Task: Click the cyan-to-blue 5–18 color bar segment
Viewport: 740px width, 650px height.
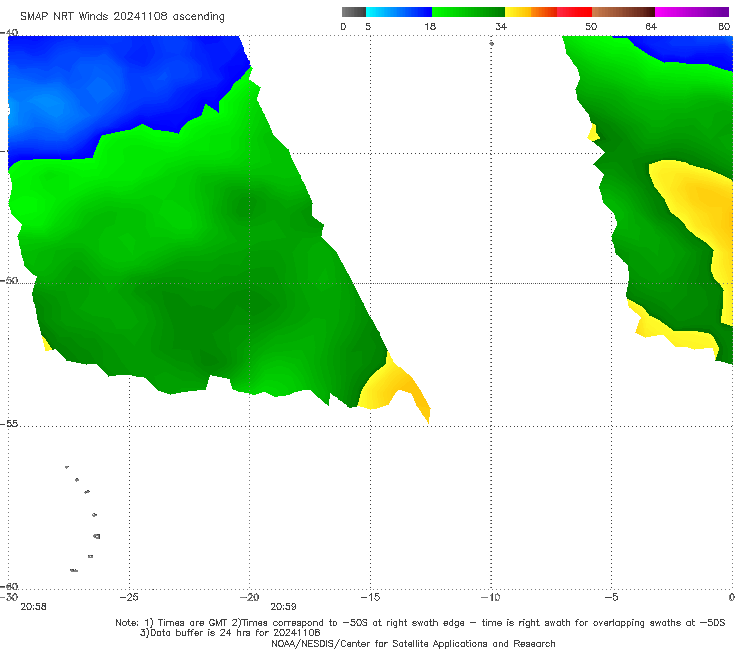Action: point(399,12)
